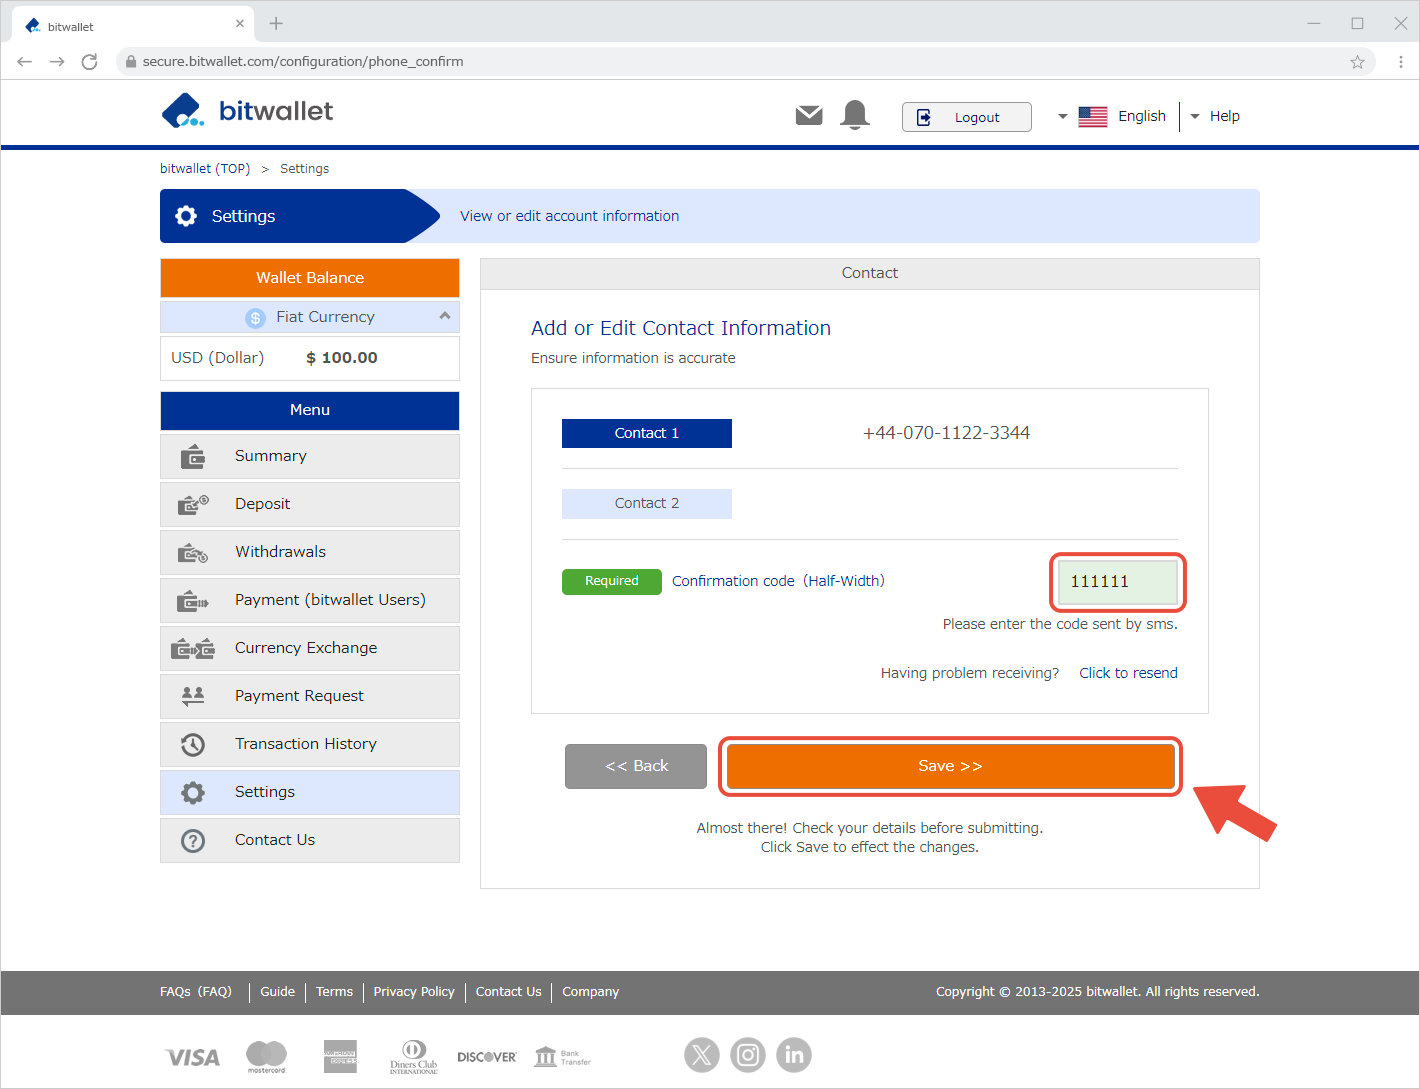
Task: Log out using the Logout button
Action: [966, 117]
